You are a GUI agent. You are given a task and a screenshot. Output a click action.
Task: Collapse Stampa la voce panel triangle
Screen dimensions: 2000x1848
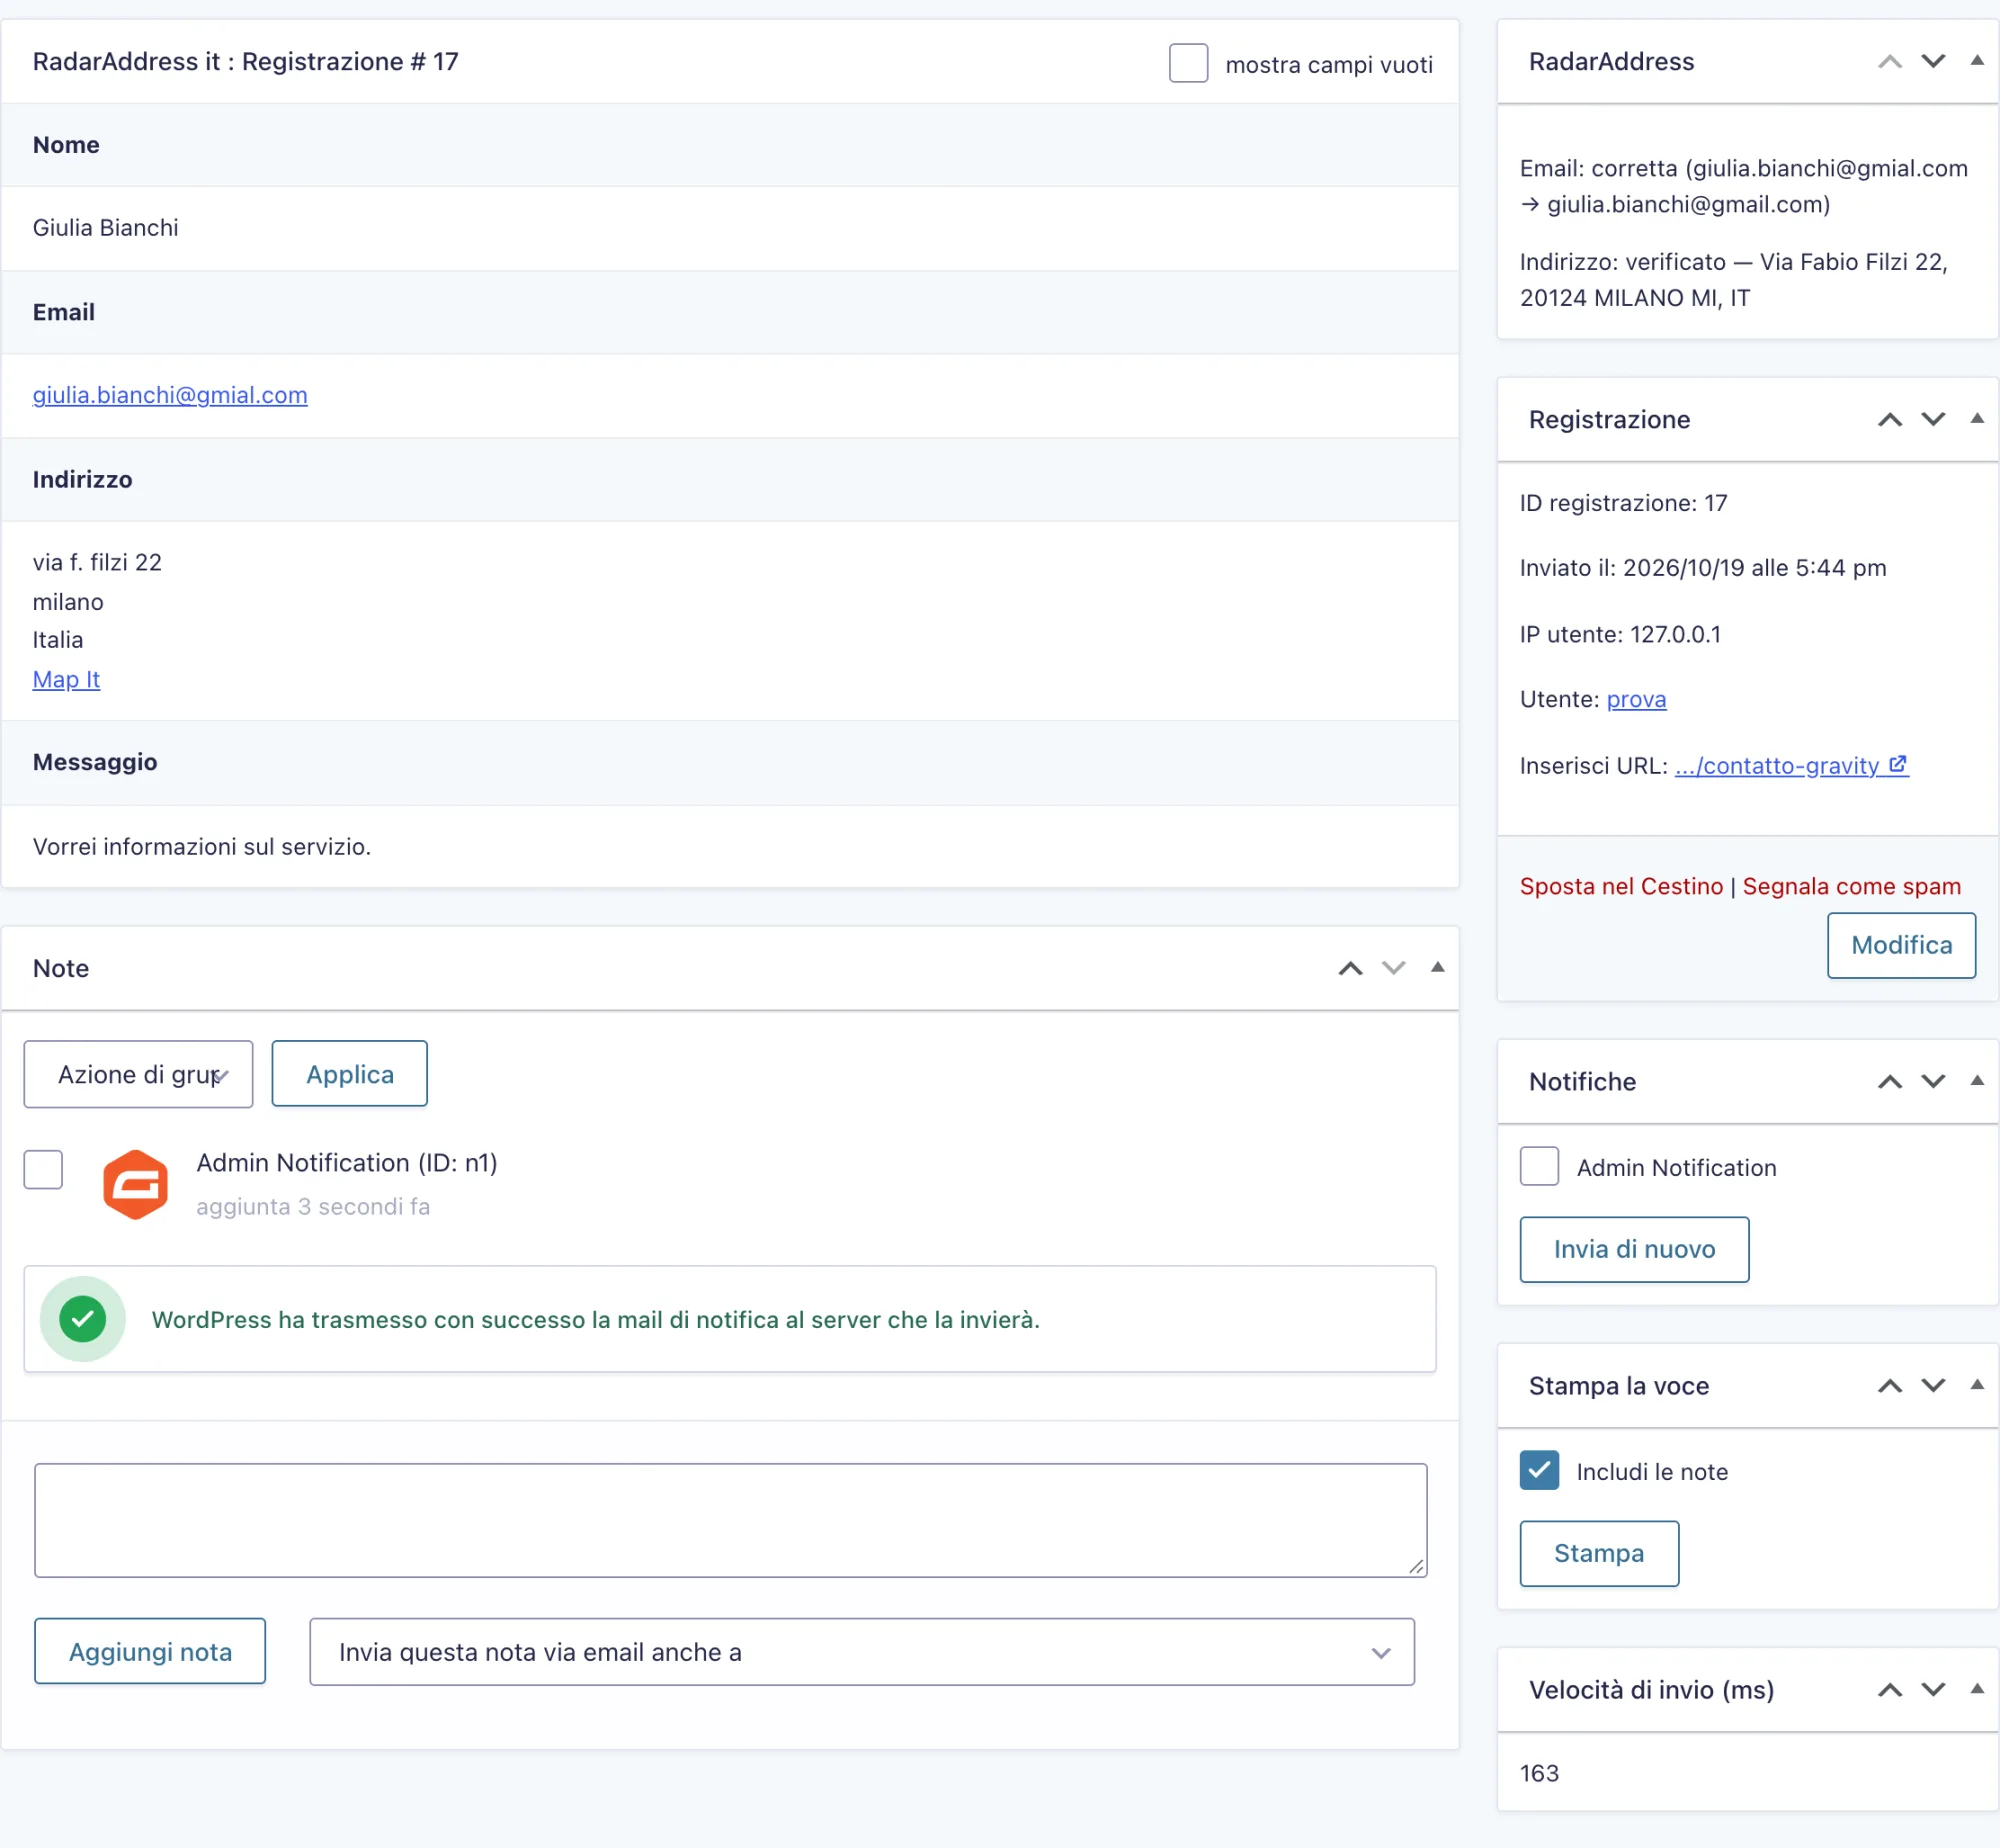coord(1977,1385)
